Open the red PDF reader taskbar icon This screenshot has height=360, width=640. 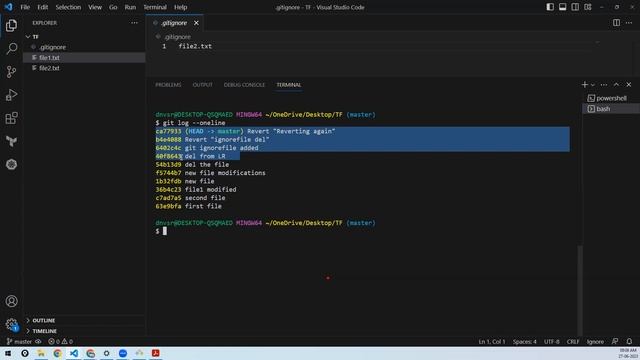[x=156, y=353]
